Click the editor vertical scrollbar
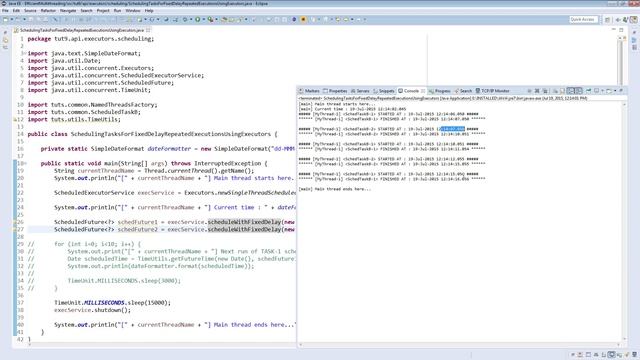The height and width of the screenshot is (360, 640). (620, 60)
